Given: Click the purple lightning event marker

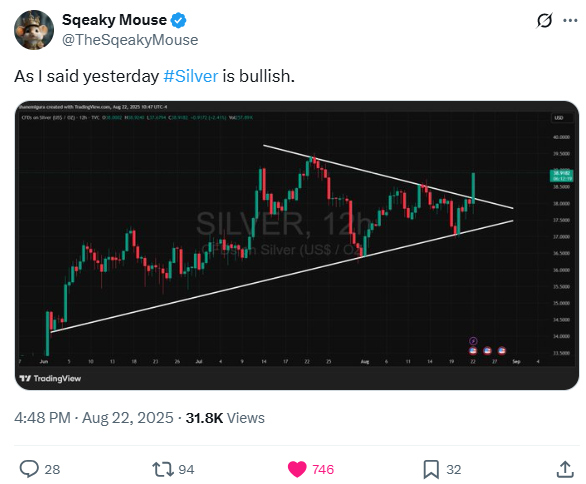Looking at the screenshot, I should pos(473,340).
